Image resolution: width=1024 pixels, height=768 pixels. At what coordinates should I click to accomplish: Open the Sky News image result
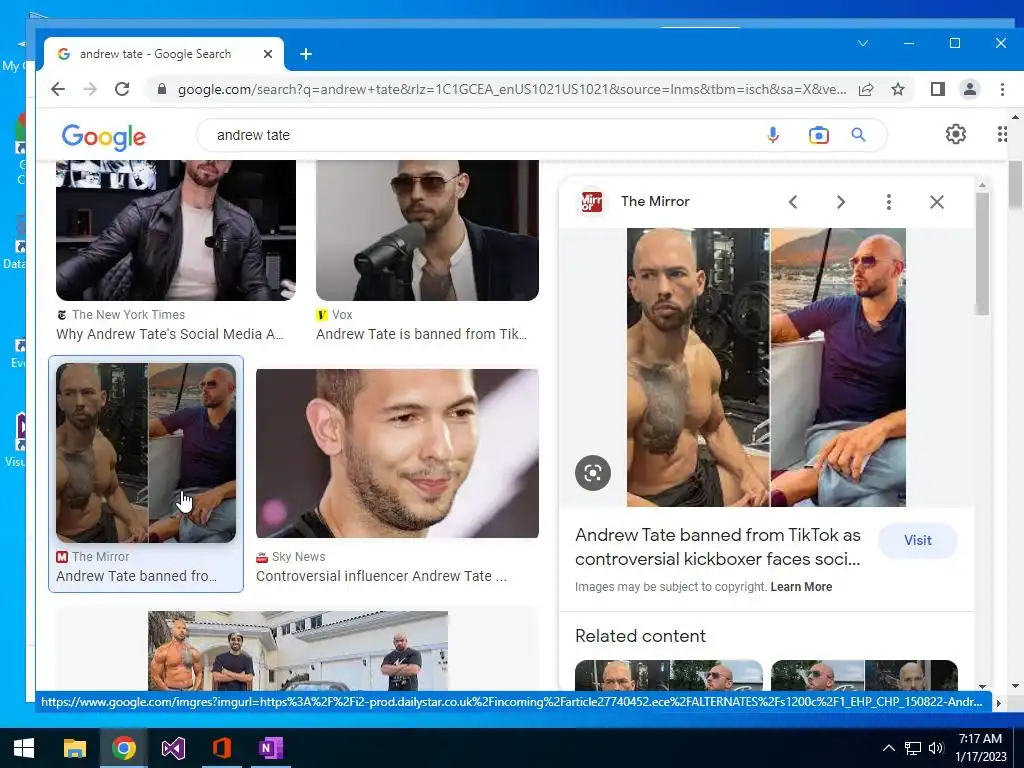[397, 453]
